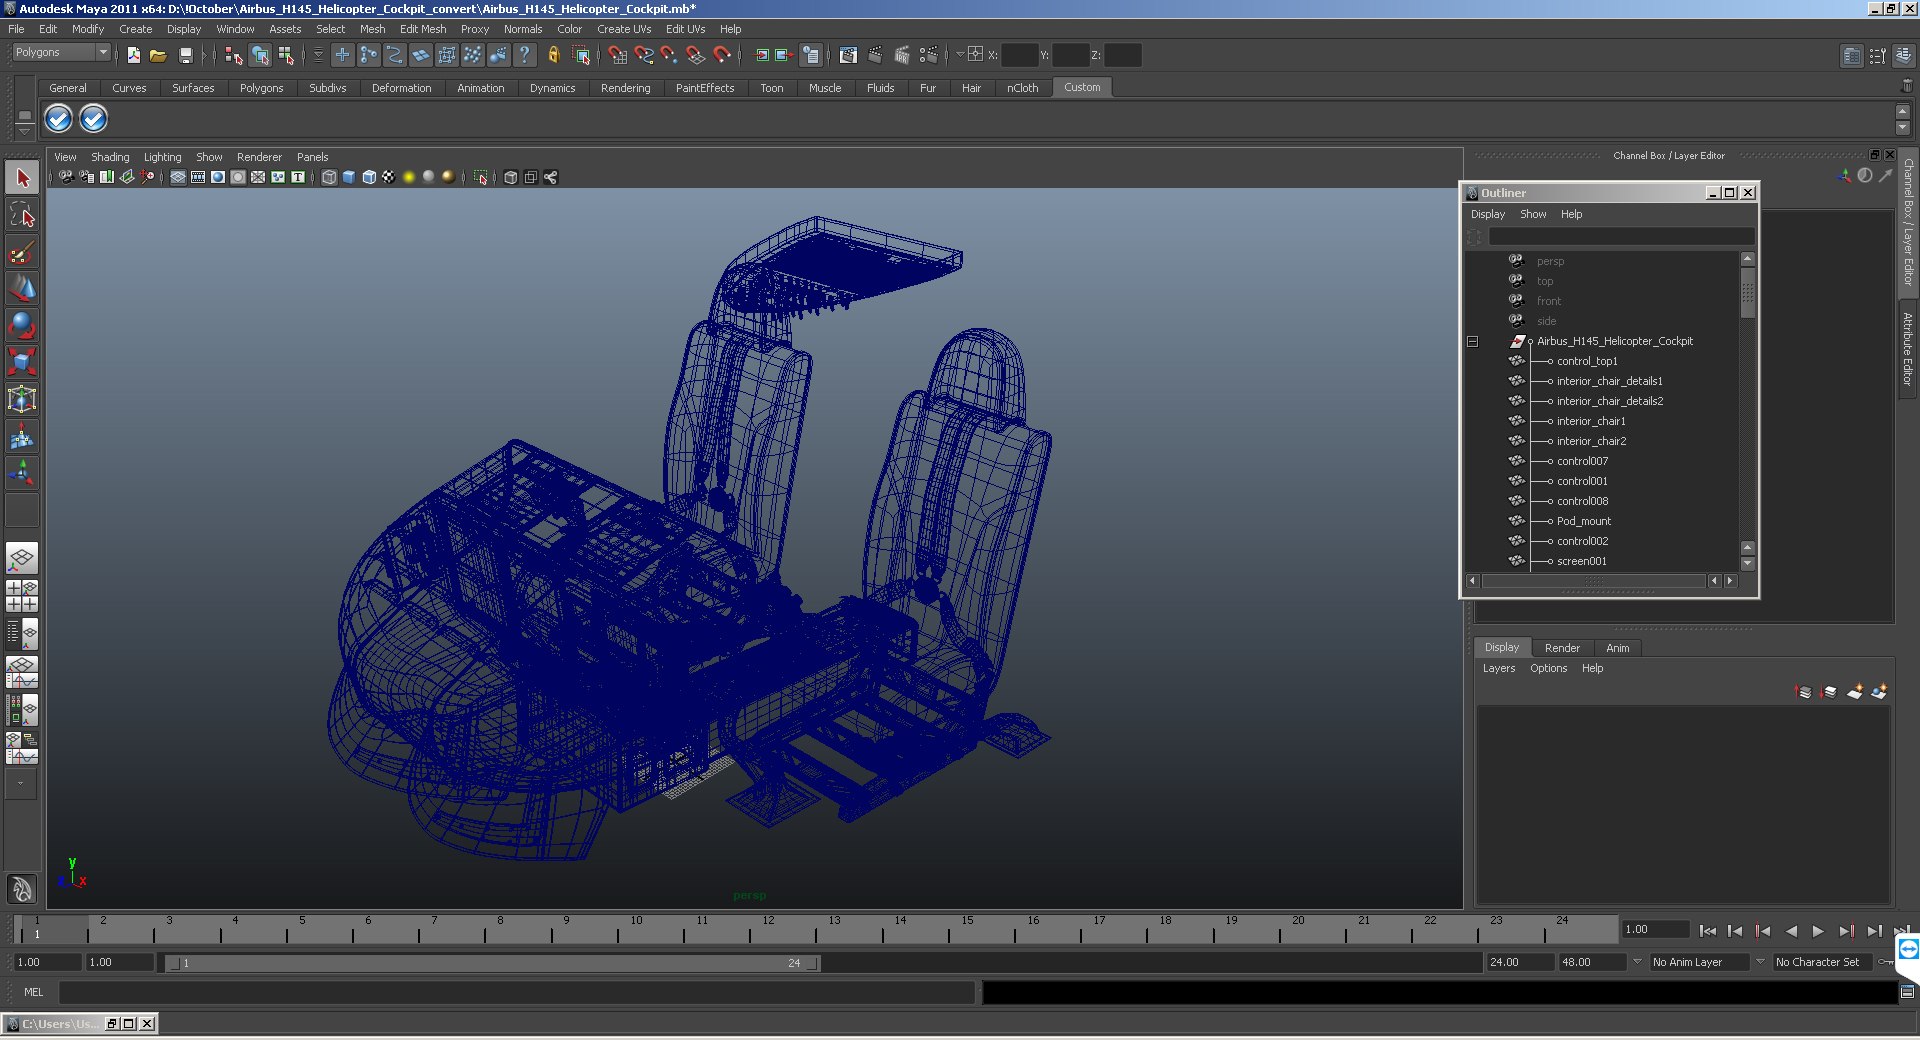Collapse the Airbus_H145_Helicopter_Cockpit node in Outliner

pos(1472,341)
